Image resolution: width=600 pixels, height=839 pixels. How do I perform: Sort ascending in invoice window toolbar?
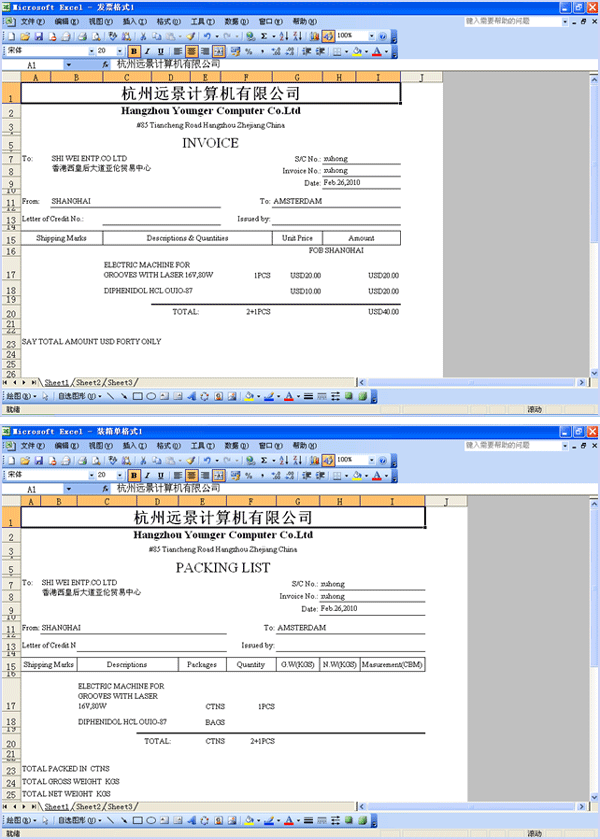(x=284, y=36)
